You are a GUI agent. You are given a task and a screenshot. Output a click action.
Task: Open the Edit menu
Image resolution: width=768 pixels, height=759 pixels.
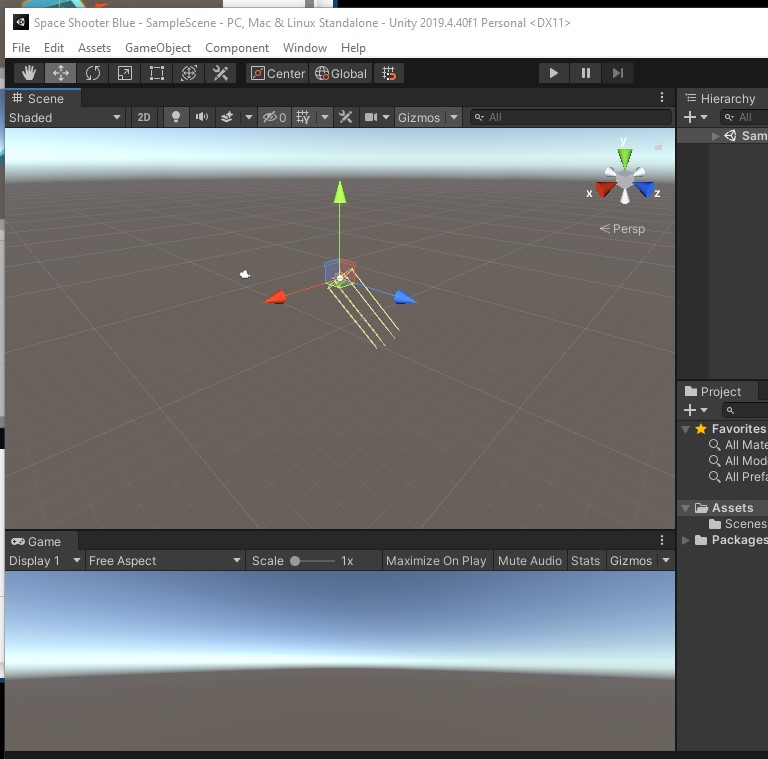point(54,47)
